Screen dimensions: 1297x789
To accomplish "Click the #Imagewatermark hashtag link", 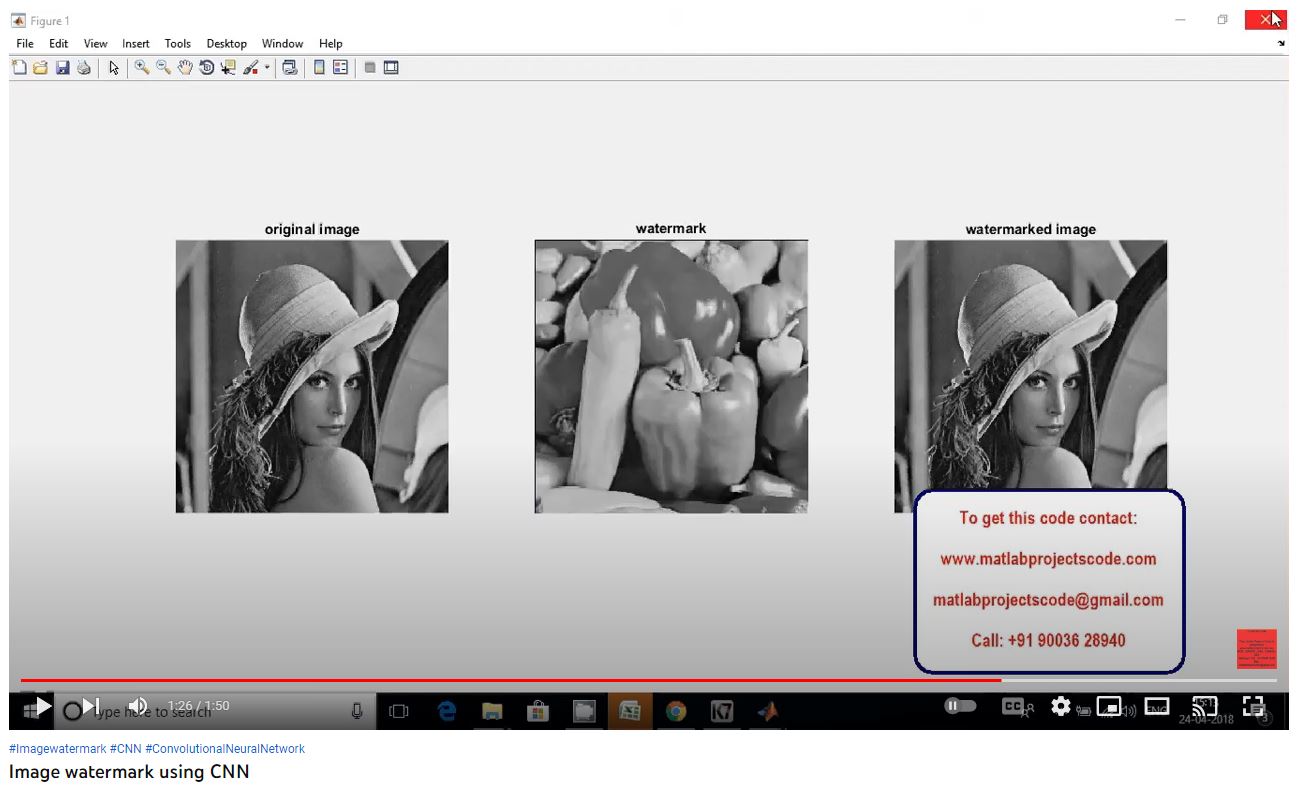I will pyautogui.click(x=57, y=749).
